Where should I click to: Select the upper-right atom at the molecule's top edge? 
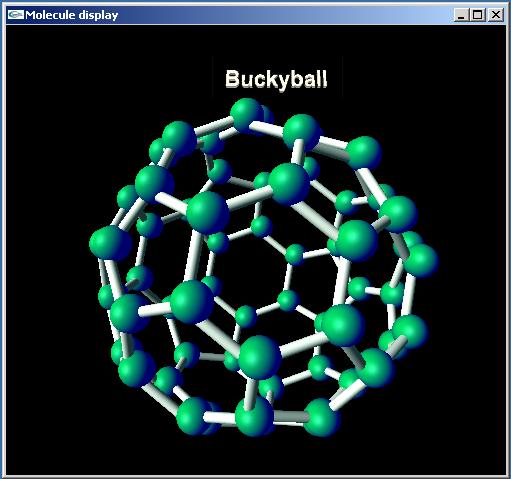364,153
